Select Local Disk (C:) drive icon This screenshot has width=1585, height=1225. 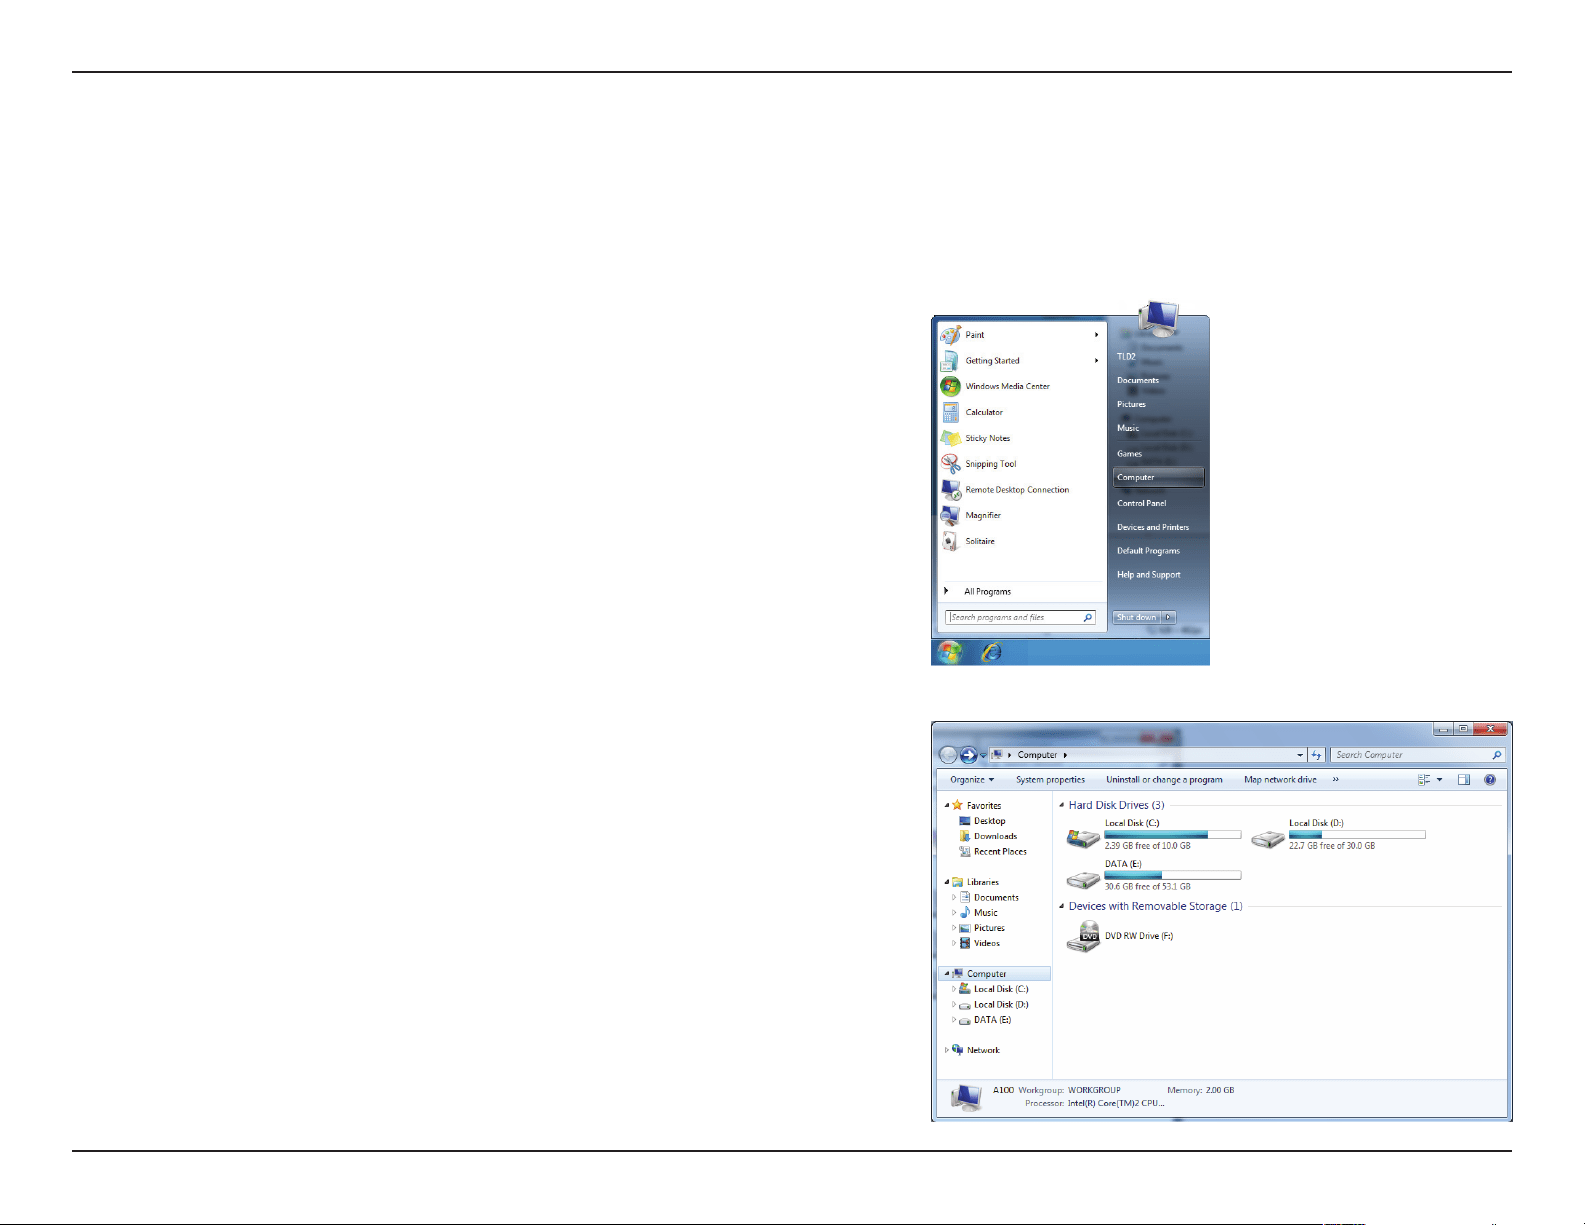(x=1083, y=838)
